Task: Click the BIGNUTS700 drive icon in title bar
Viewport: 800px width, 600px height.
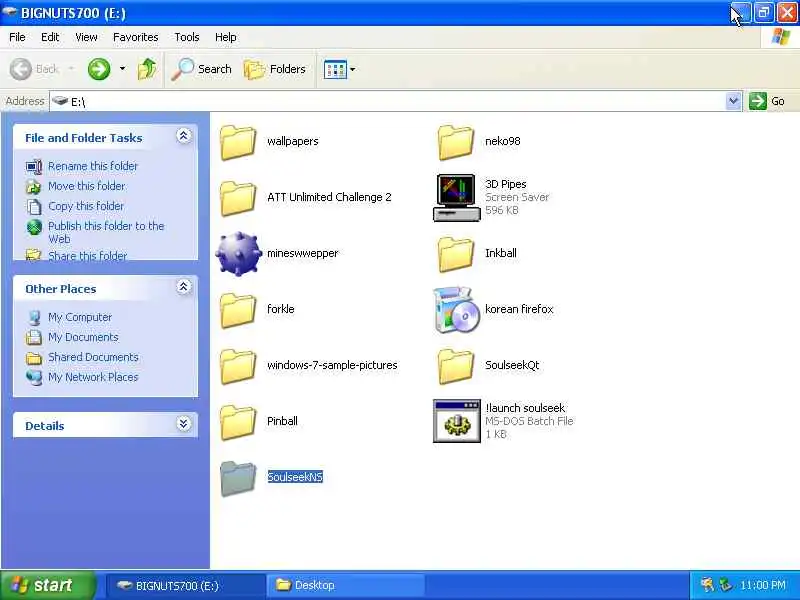Action: (x=10, y=12)
